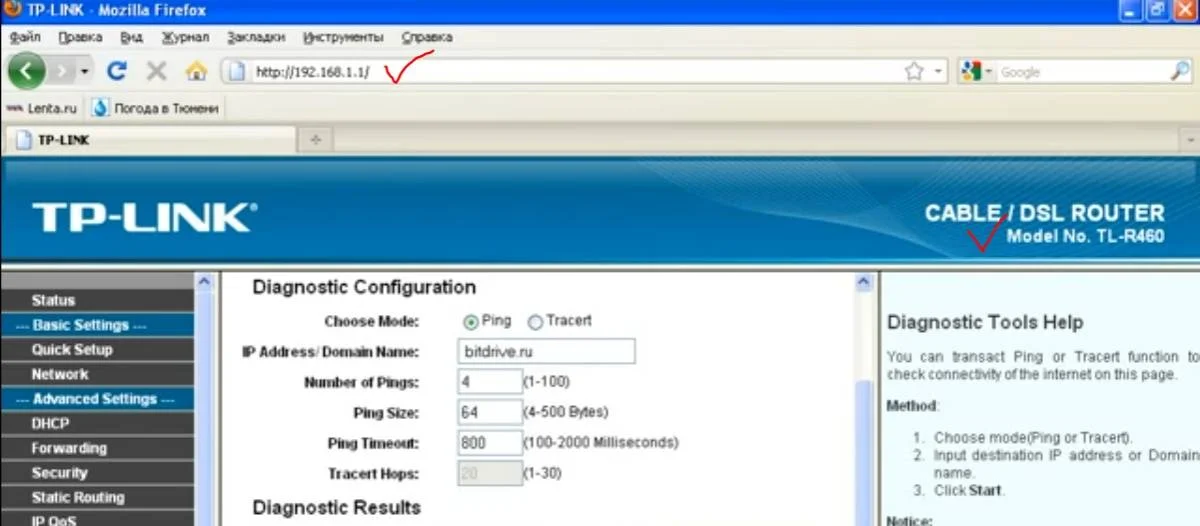Click the sidebar menu scroll up arrow
Image resolution: width=1200 pixels, height=526 pixels.
[204, 283]
